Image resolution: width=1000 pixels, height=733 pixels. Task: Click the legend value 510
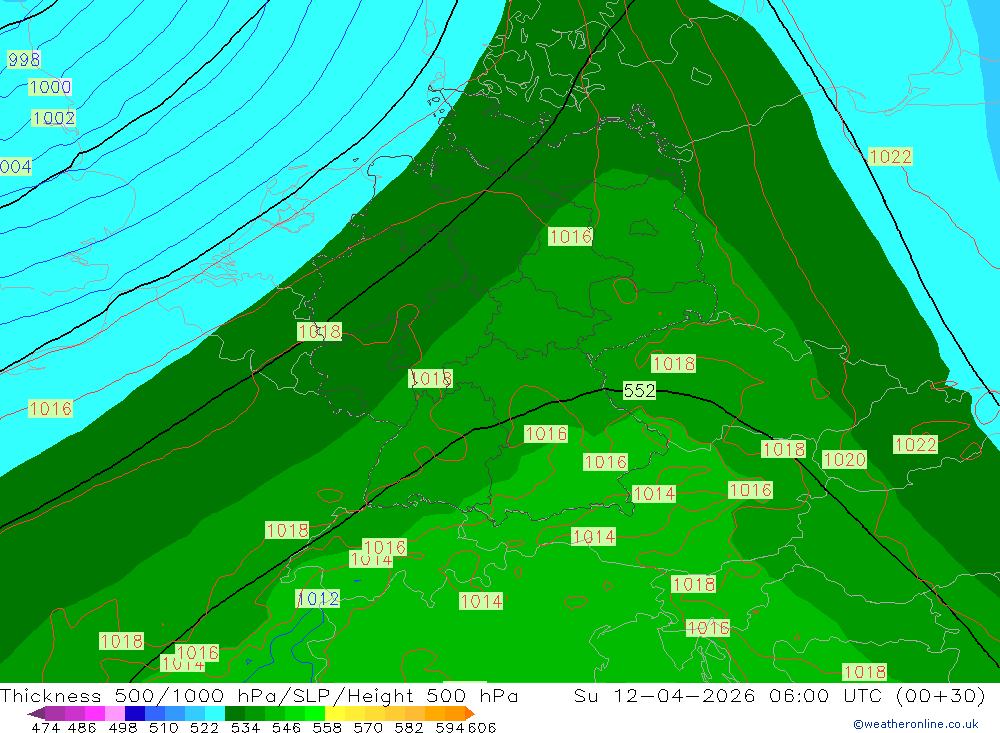163,727
